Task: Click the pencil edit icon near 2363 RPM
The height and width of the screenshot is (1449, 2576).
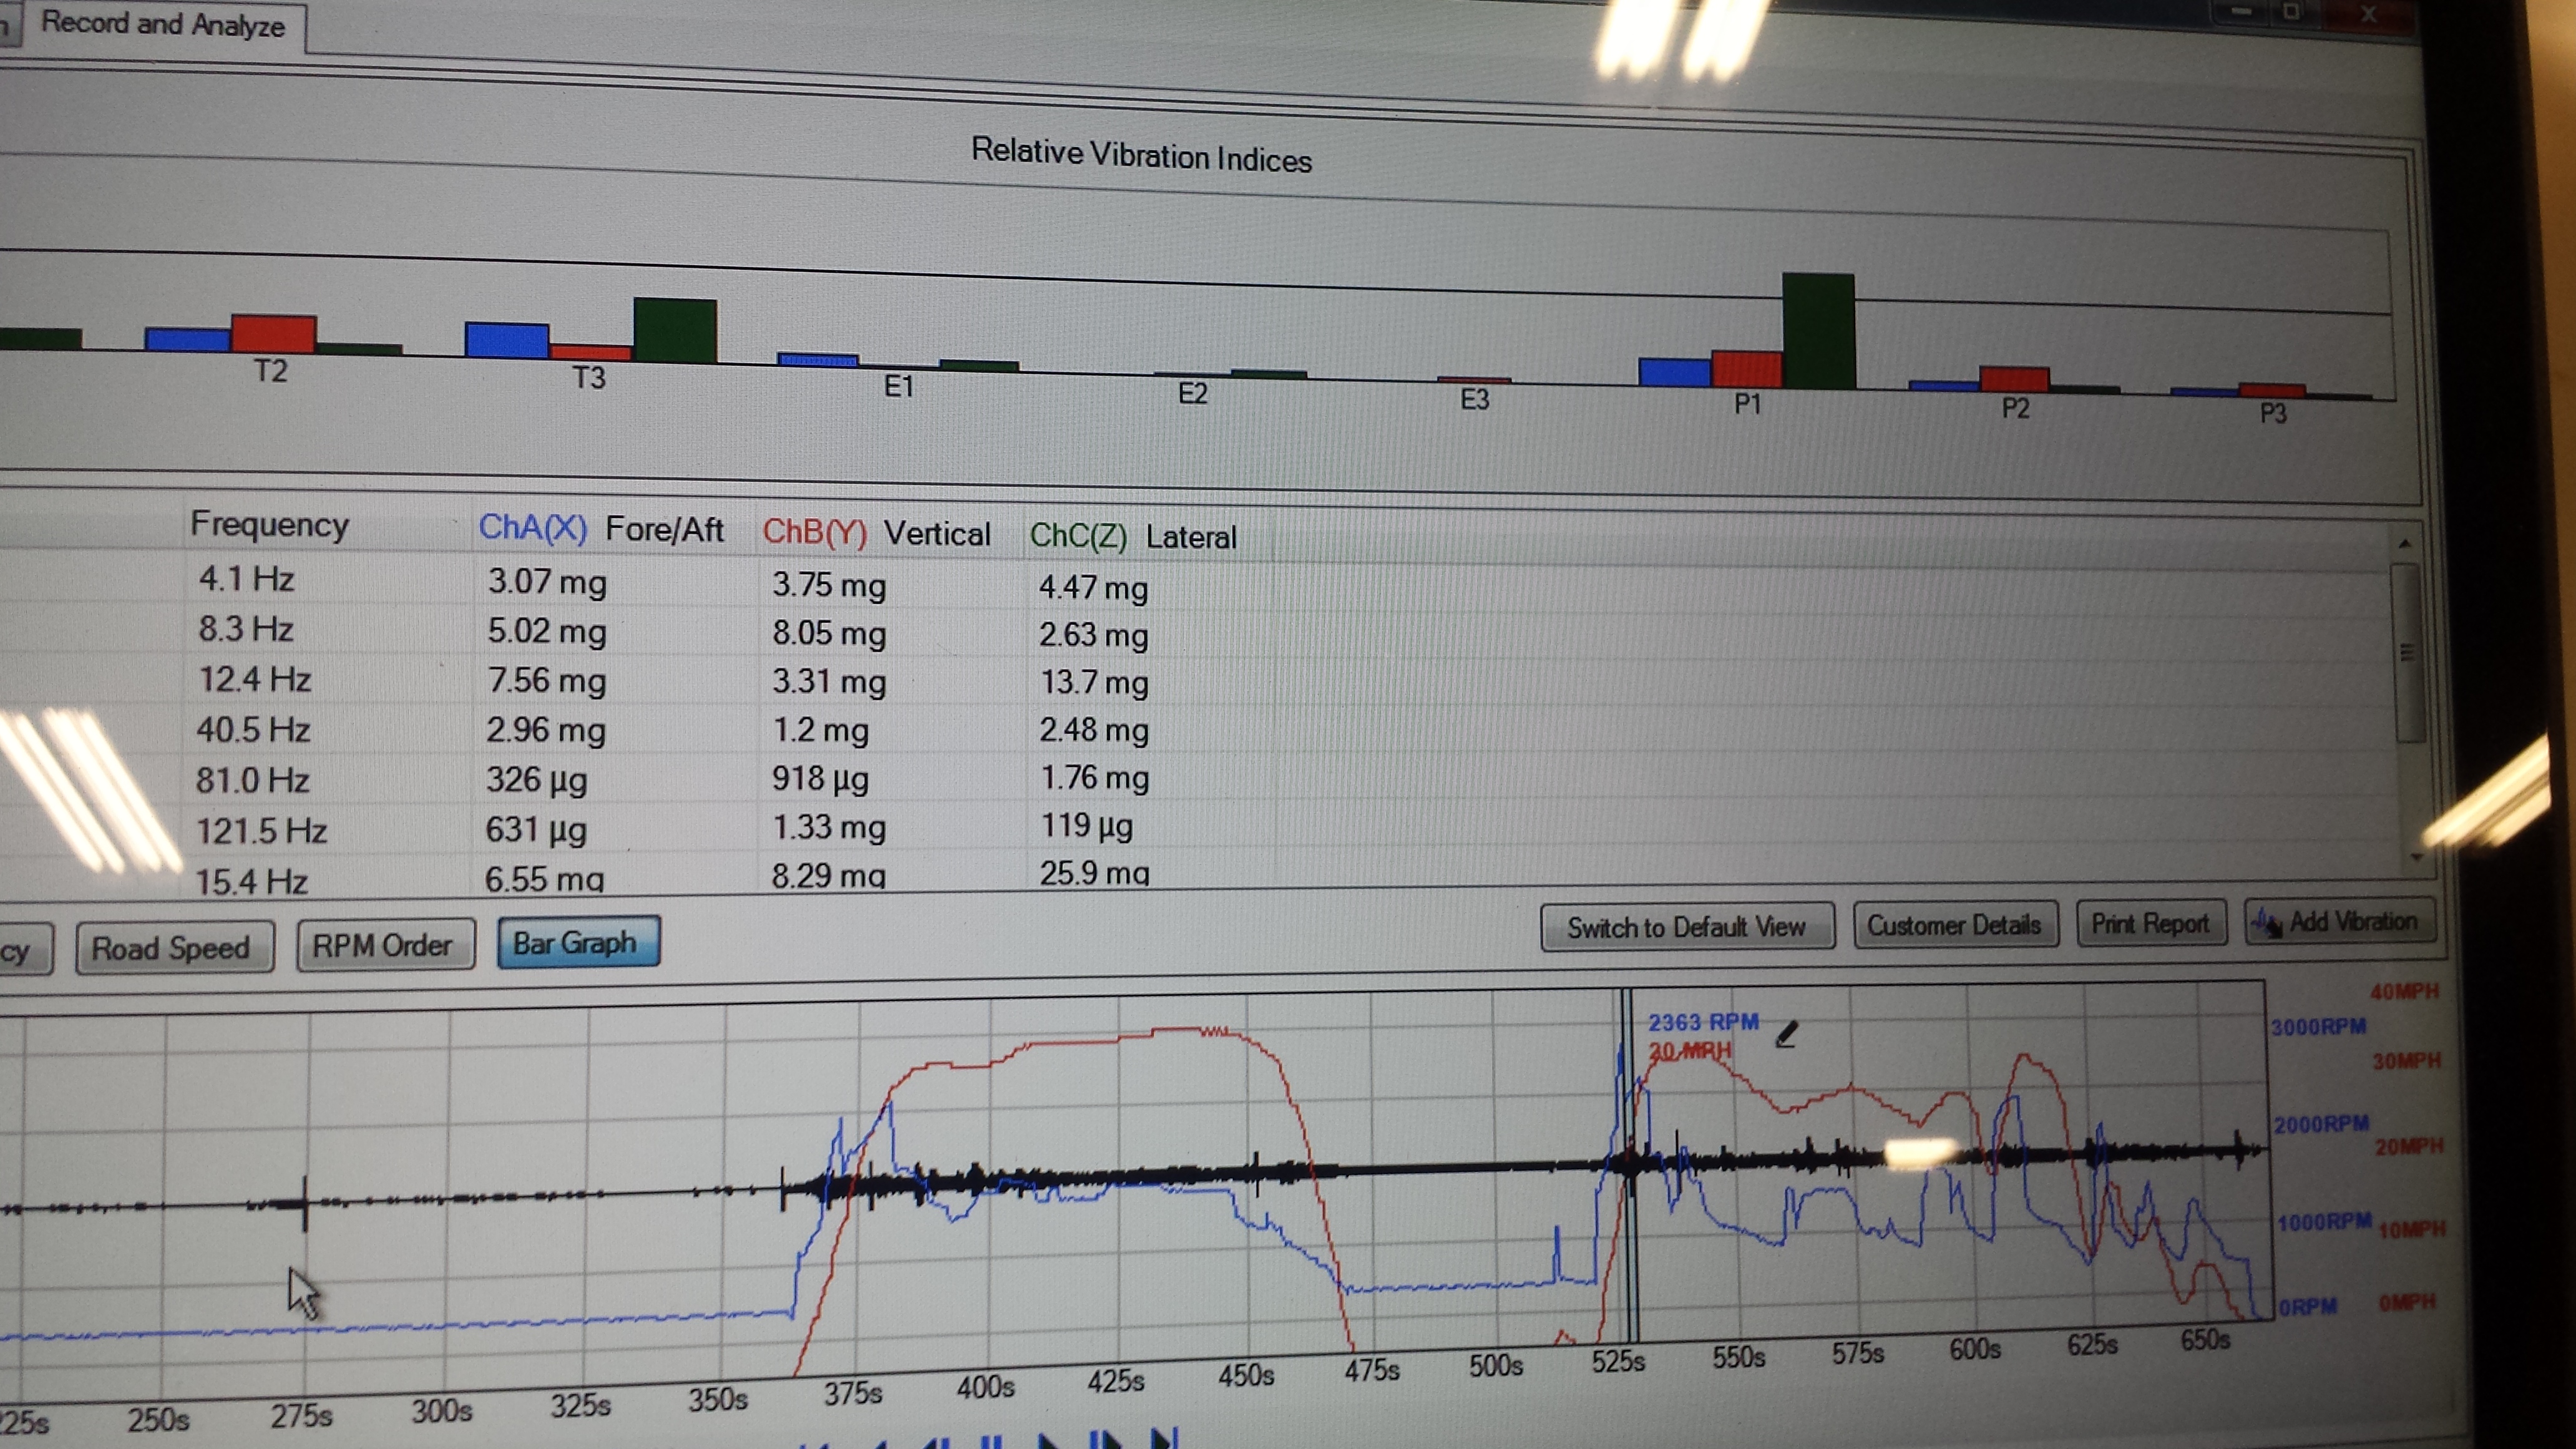Action: [1786, 1034]
